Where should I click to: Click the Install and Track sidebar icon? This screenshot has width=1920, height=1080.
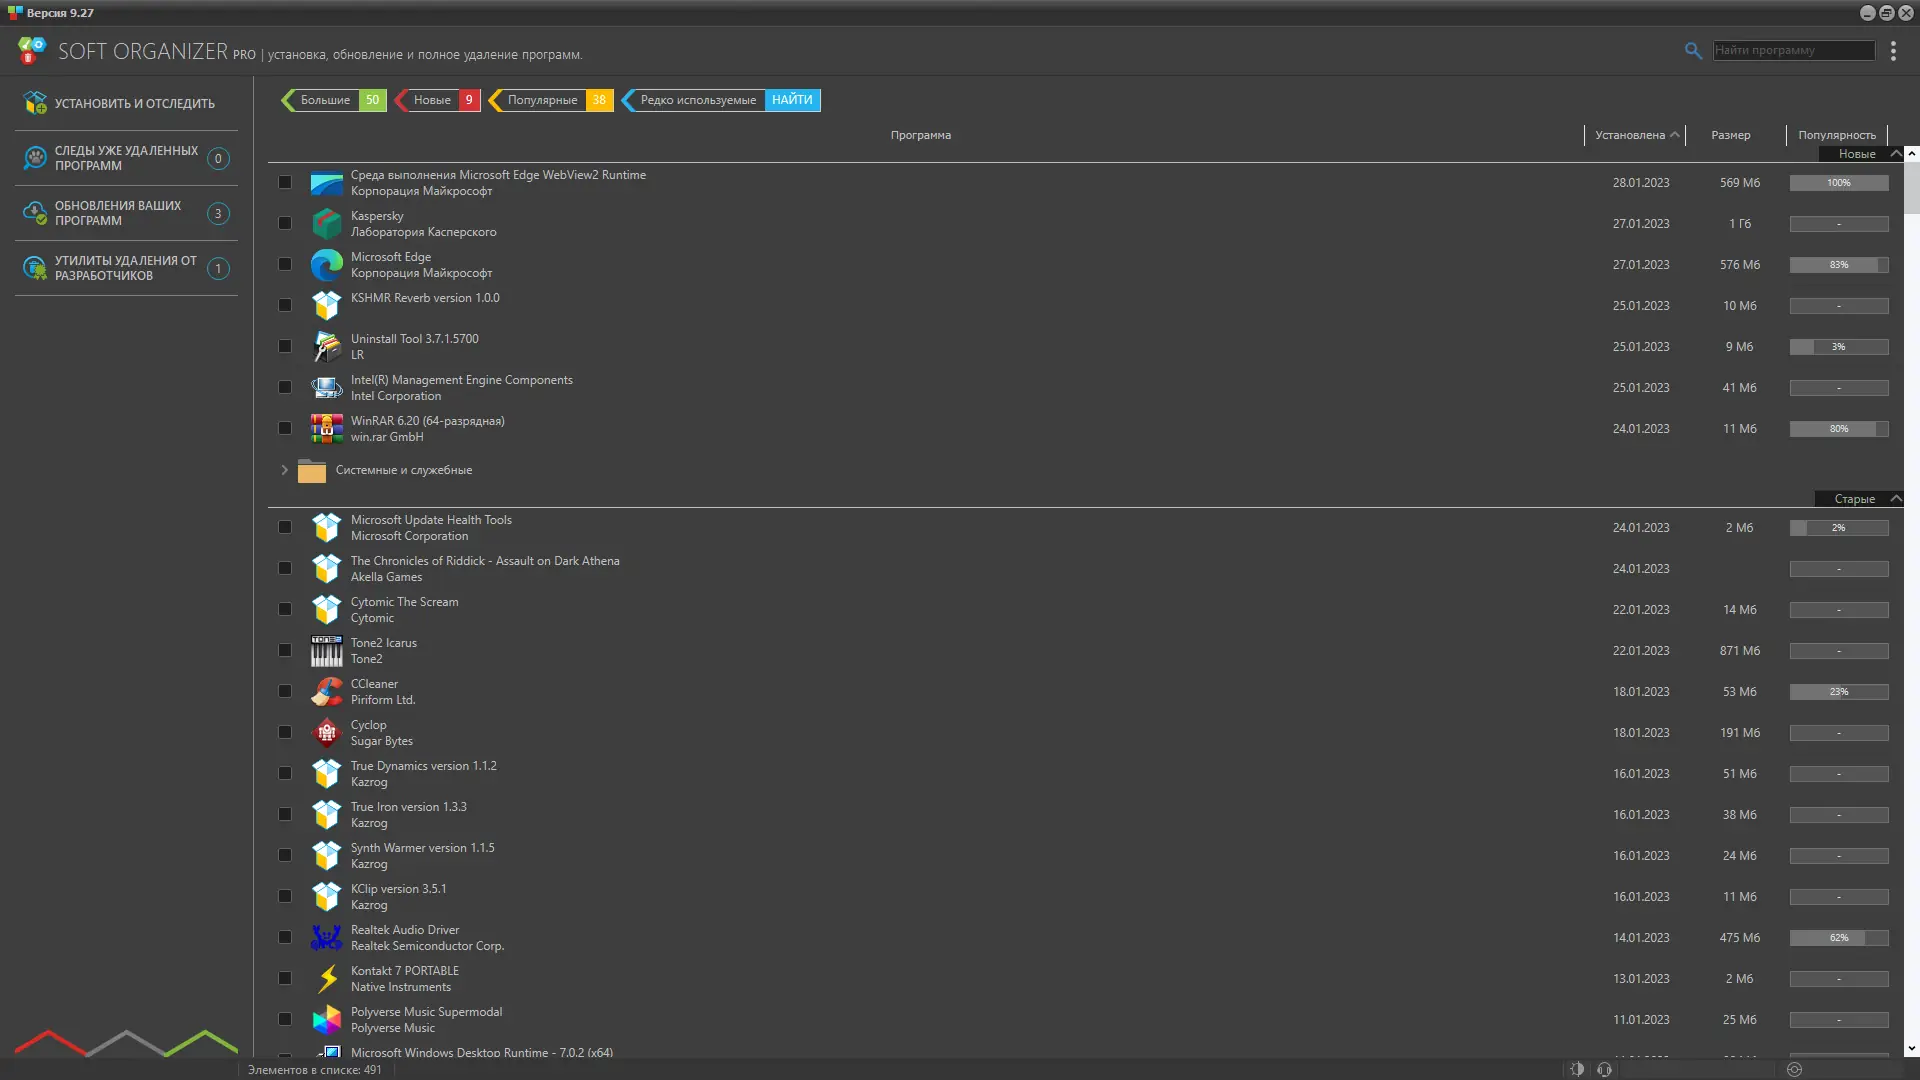point(36,103)
